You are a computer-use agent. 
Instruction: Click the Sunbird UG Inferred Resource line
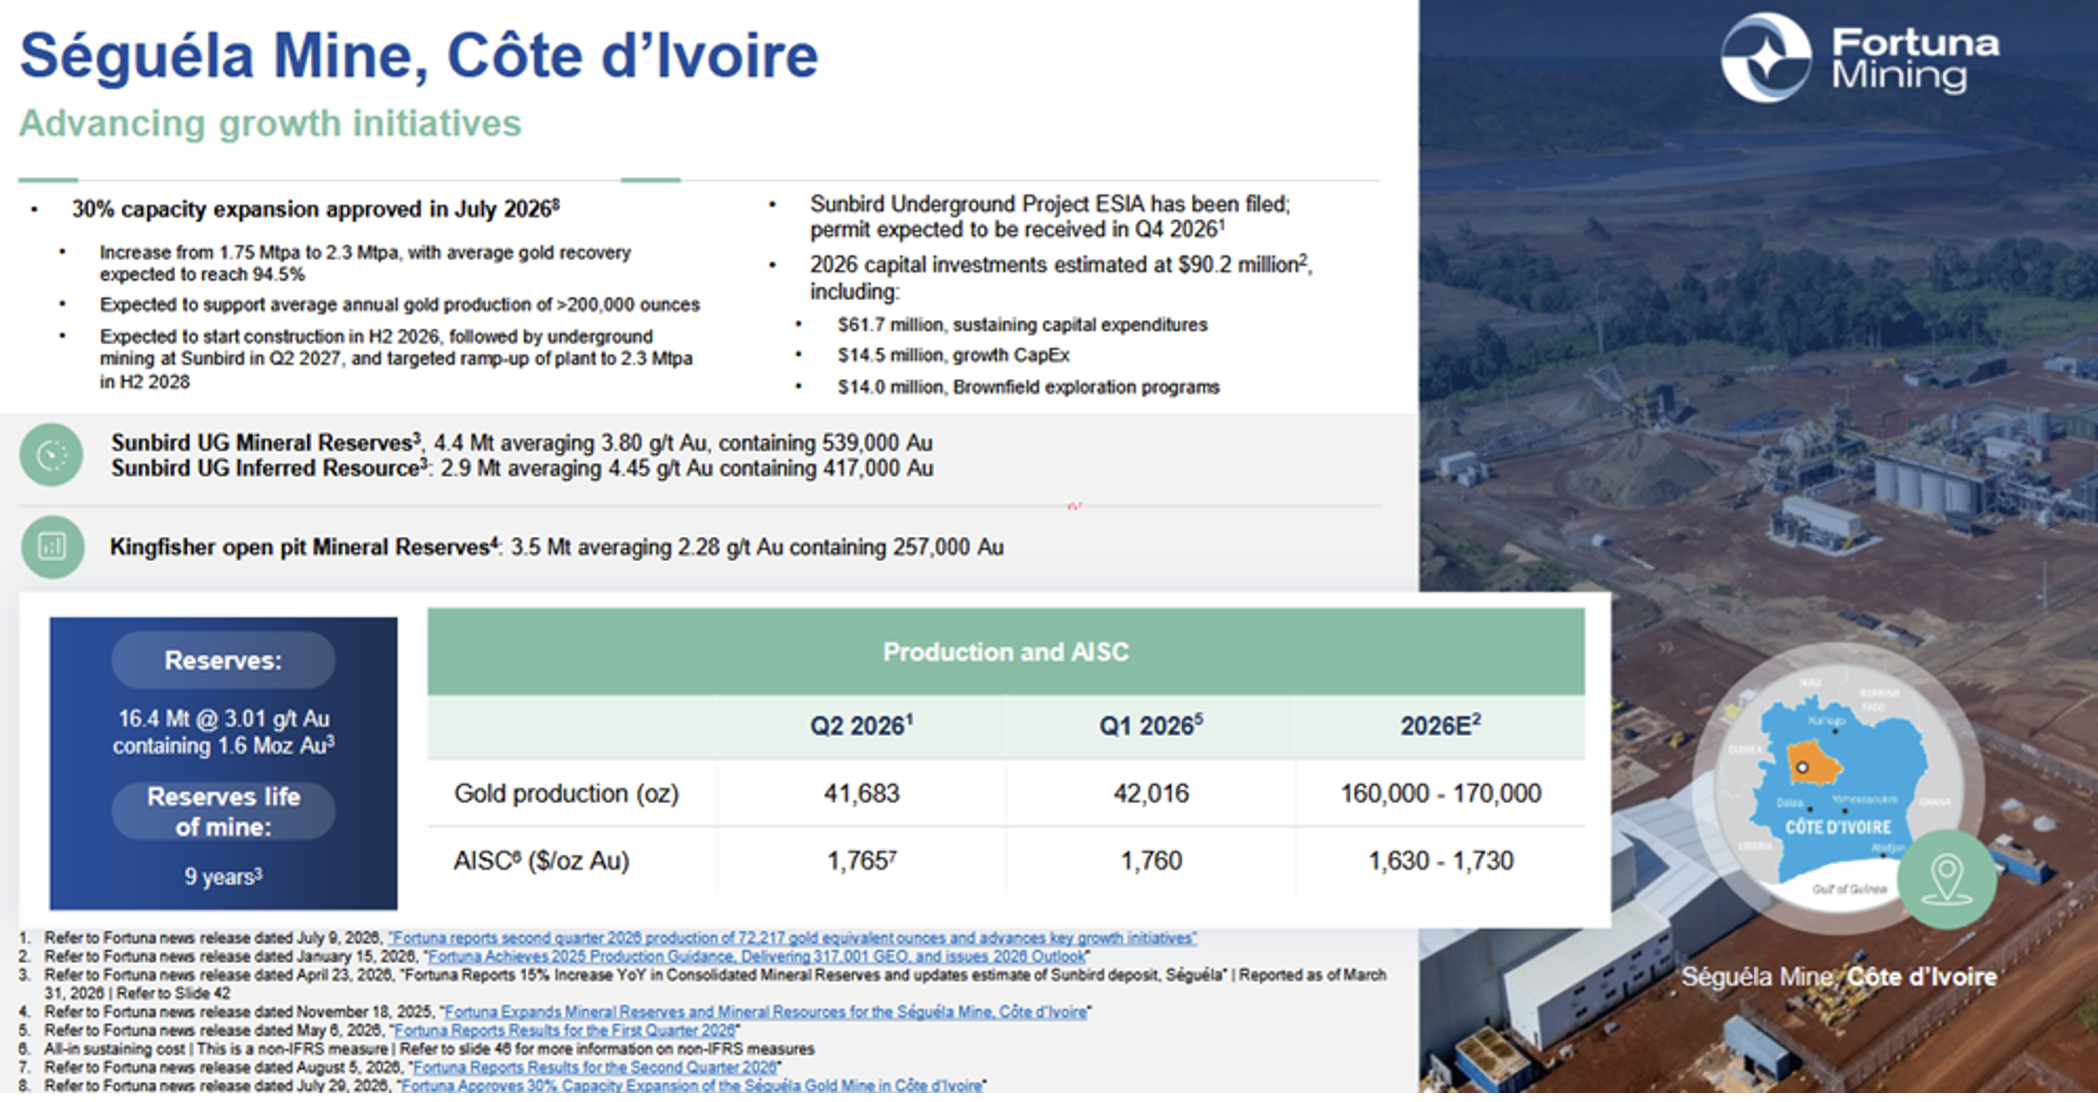coord(521,468)
